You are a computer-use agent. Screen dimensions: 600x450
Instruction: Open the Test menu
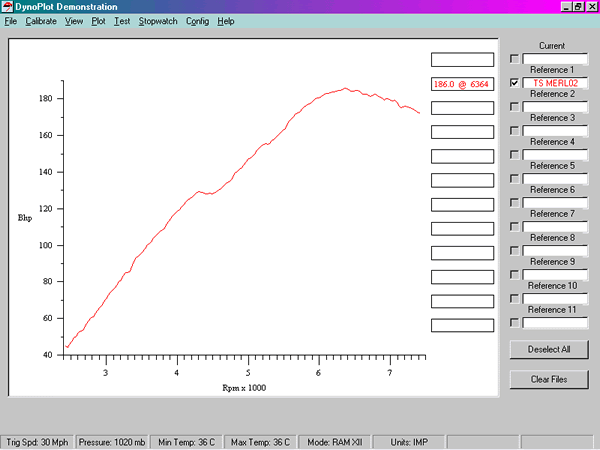click(x=122, y=21)
